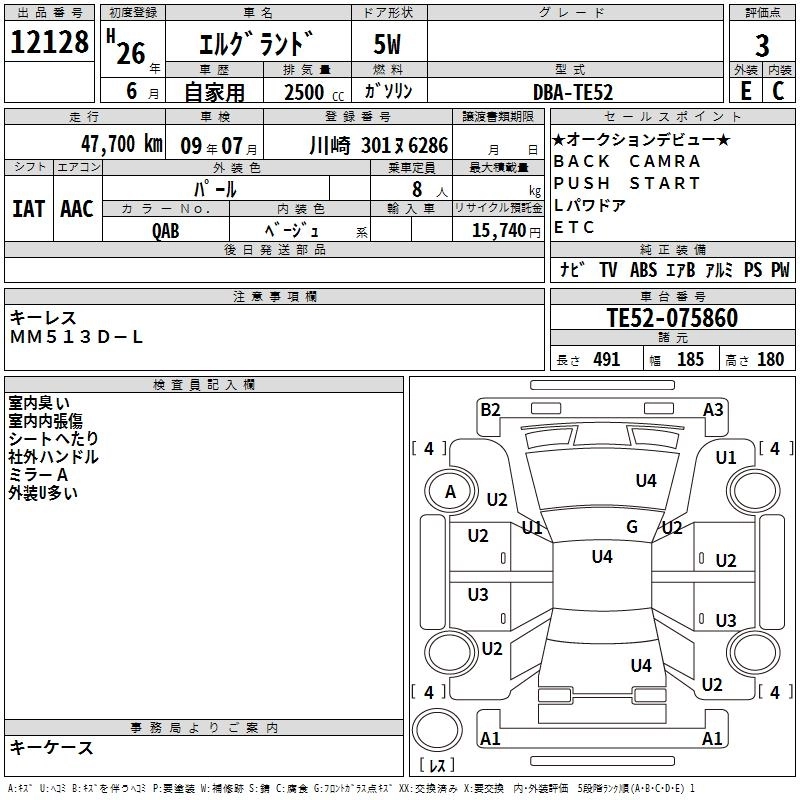Screen dimensions: 800x800
Task: Click B2 damage mark on diagram
Action: pyautogui.click(x=490, y=410)
